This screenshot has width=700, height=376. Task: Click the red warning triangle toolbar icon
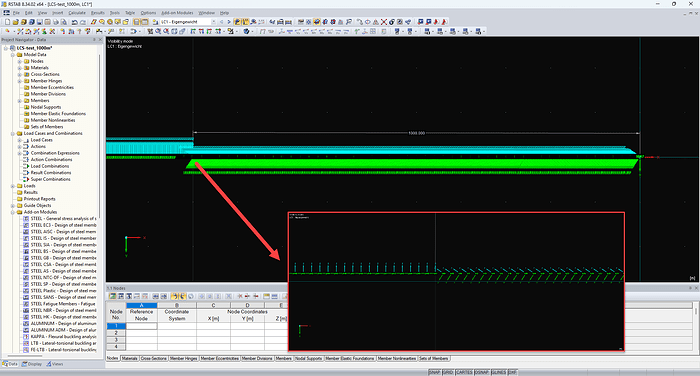pyautogui.click(x=375, y=22)
